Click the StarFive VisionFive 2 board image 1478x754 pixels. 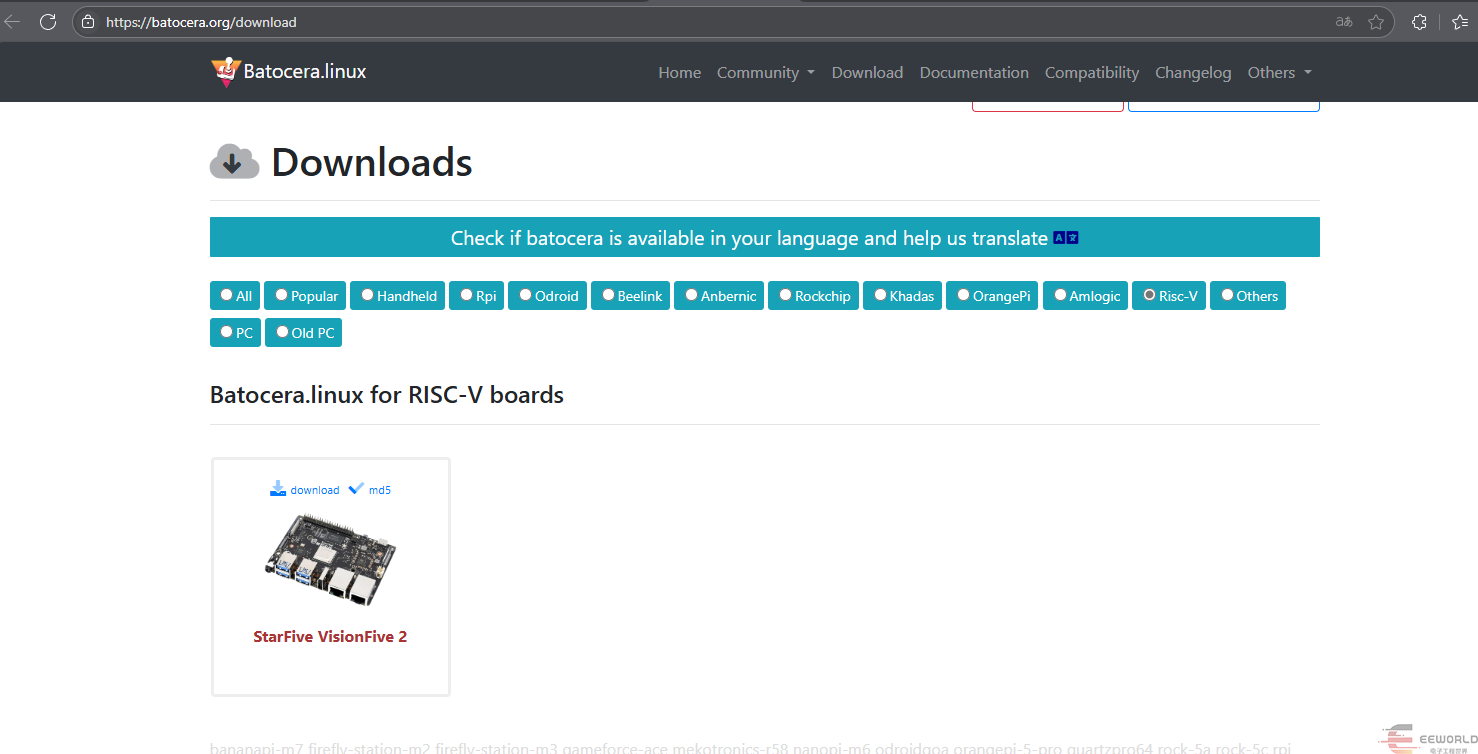(x=331, y=560)
